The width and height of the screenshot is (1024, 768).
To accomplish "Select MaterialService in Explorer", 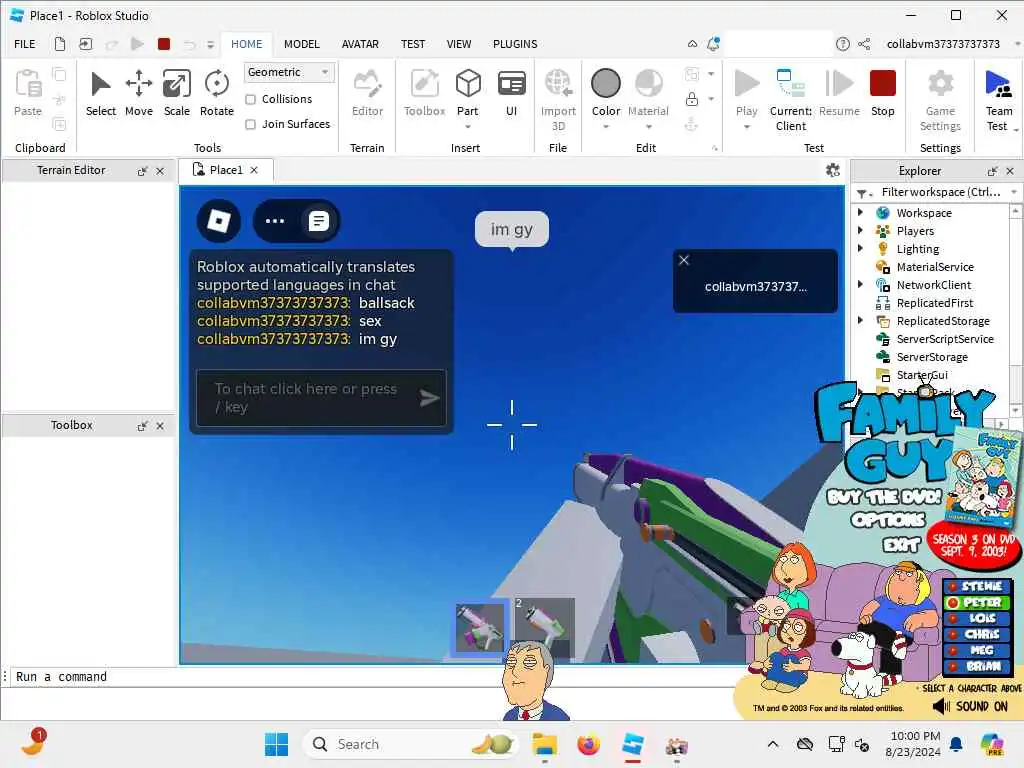I will click(935, 266).
